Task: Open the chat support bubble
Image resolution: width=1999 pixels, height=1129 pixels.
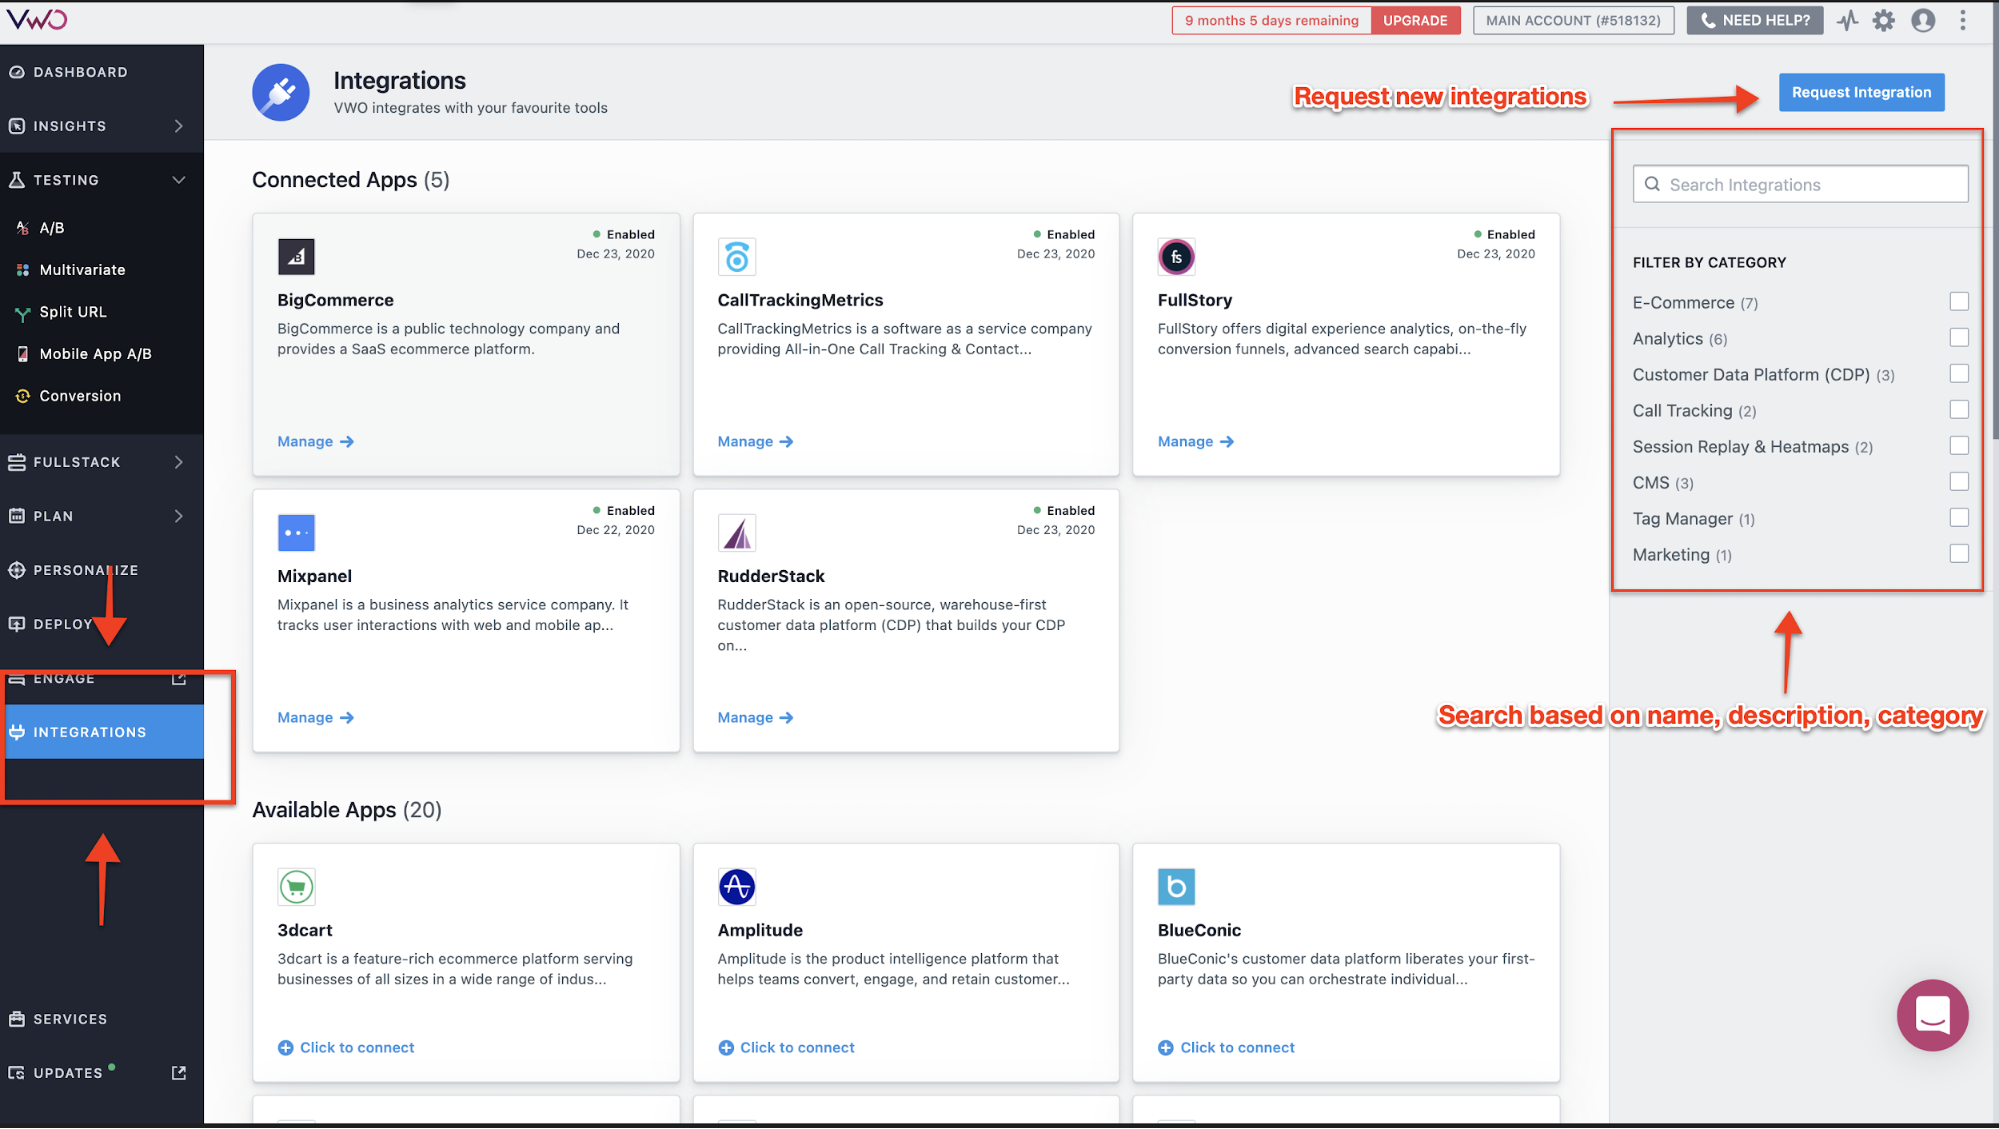Action: coord(1932,1015)
